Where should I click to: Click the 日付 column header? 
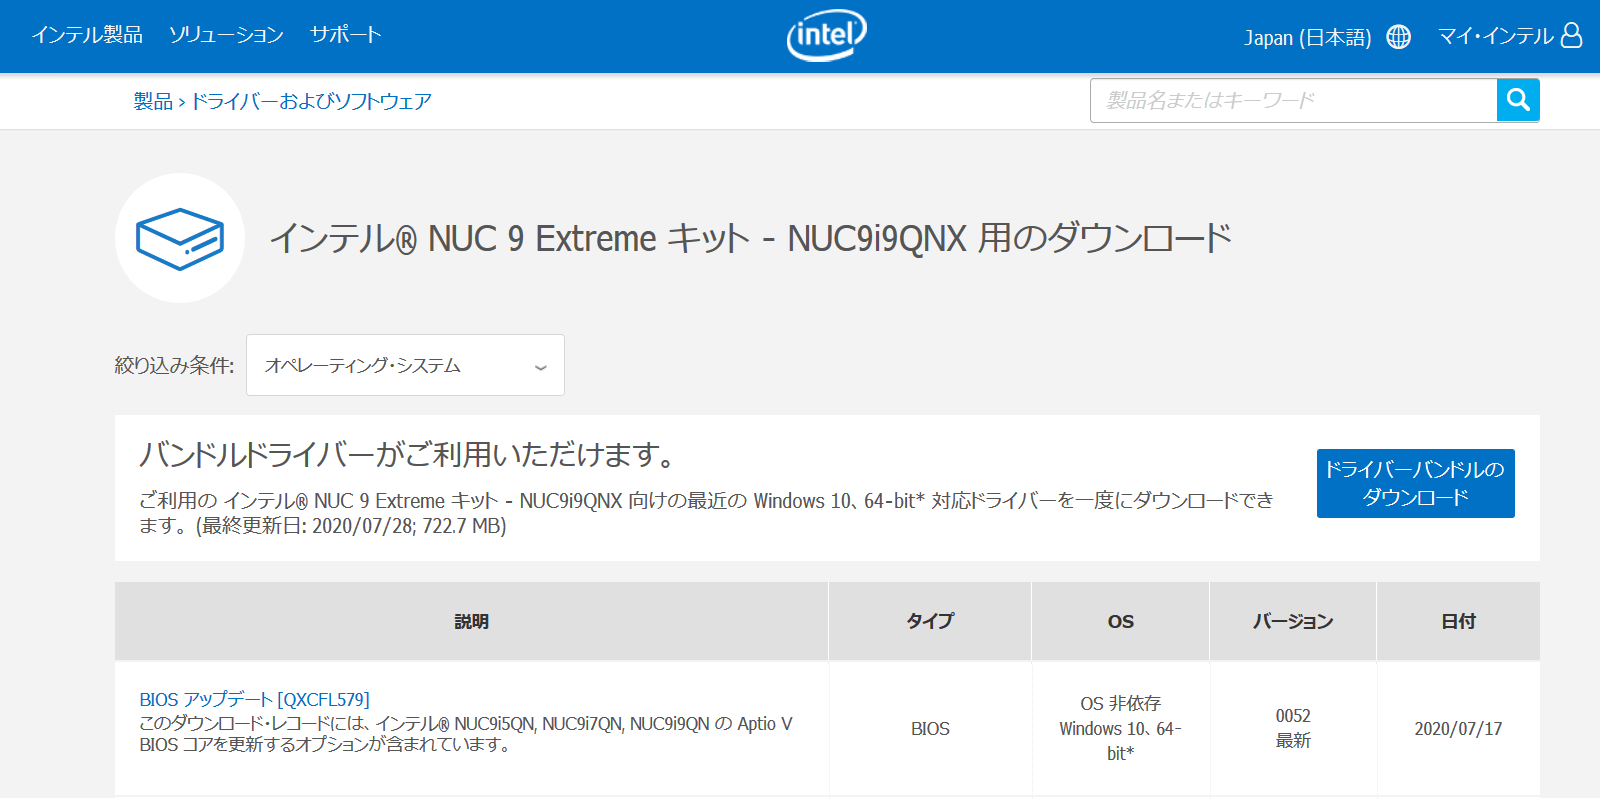point(1458,621)
